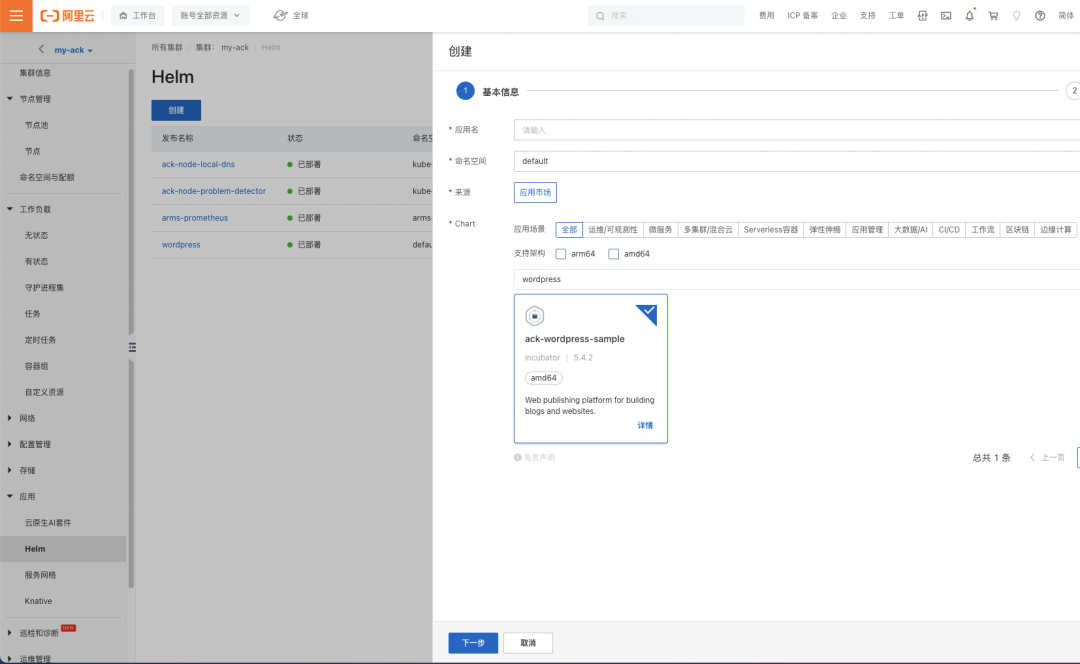Open 容器组 in the sidebar

point(37,366)
